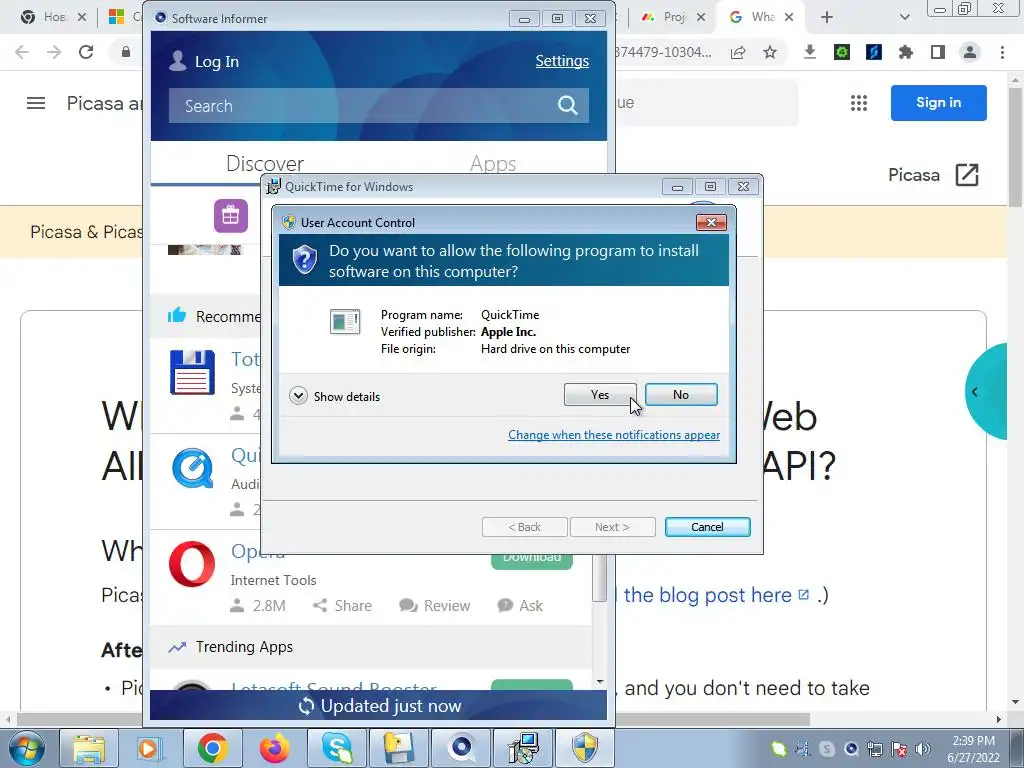The width and height of the screenshot is (1024, 768).
Task: Switch to the Apps tab in Software Informer
Action: (x=493, y=163)
